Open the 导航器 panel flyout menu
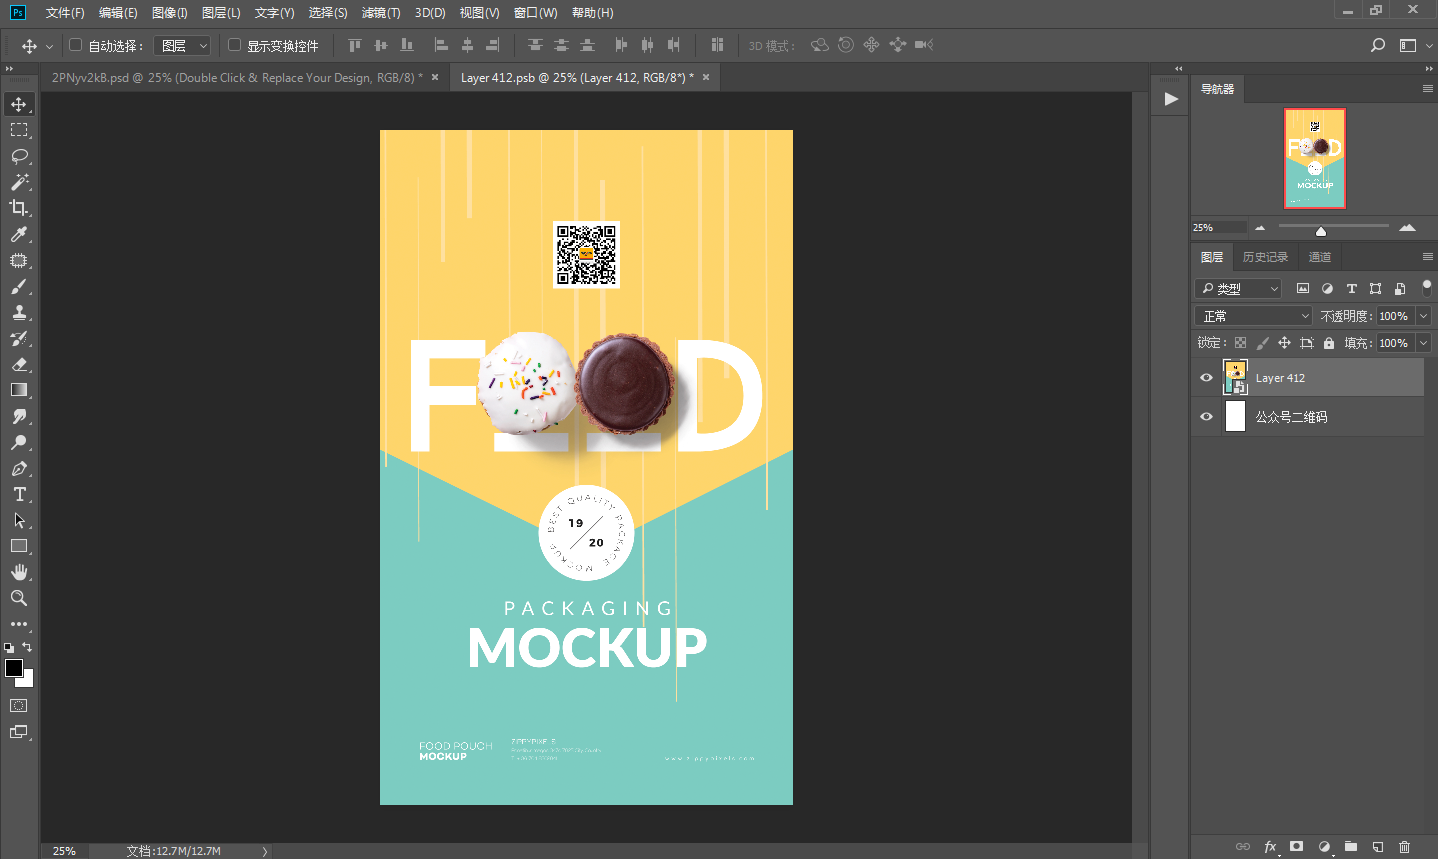Screen dimensions: 1438x859 (1427, 89)
